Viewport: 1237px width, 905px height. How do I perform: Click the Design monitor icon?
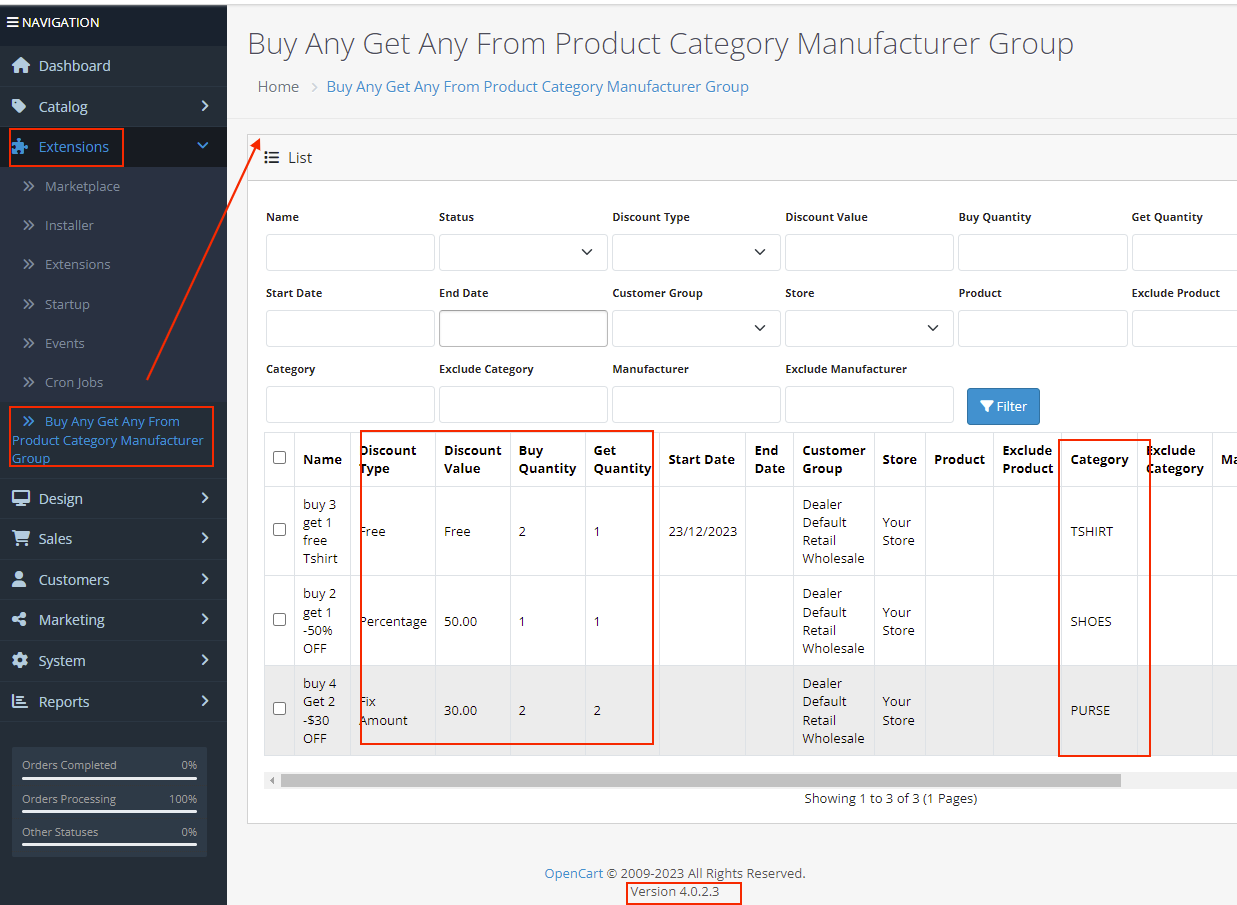click(20, 498)
